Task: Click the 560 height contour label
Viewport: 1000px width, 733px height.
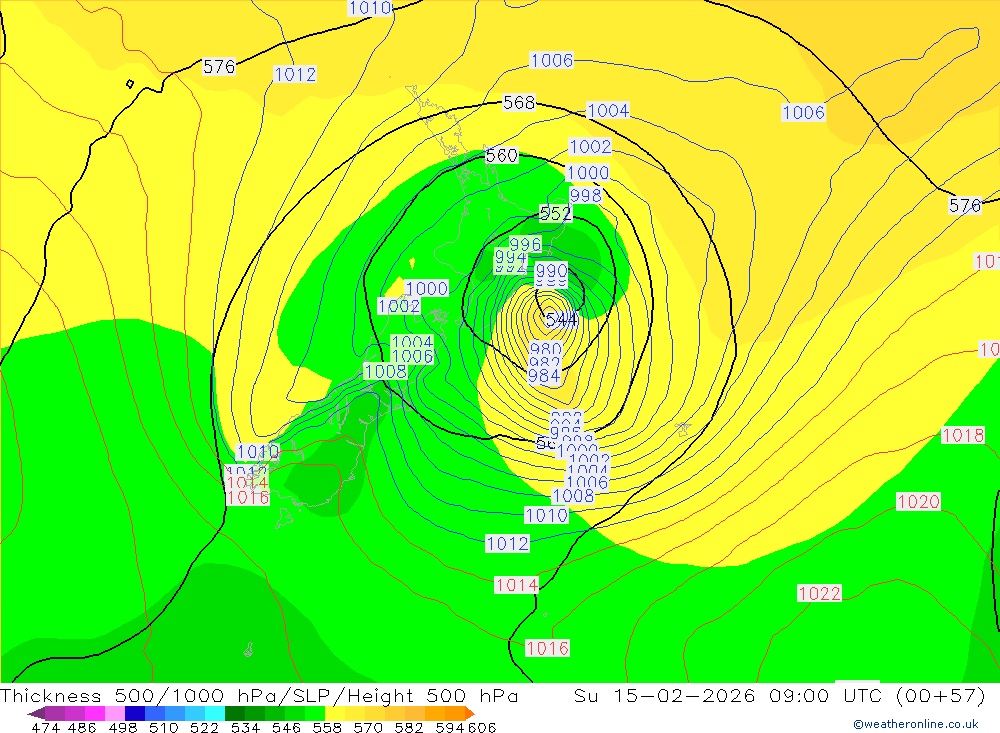Action: click(x=502, y=155)
